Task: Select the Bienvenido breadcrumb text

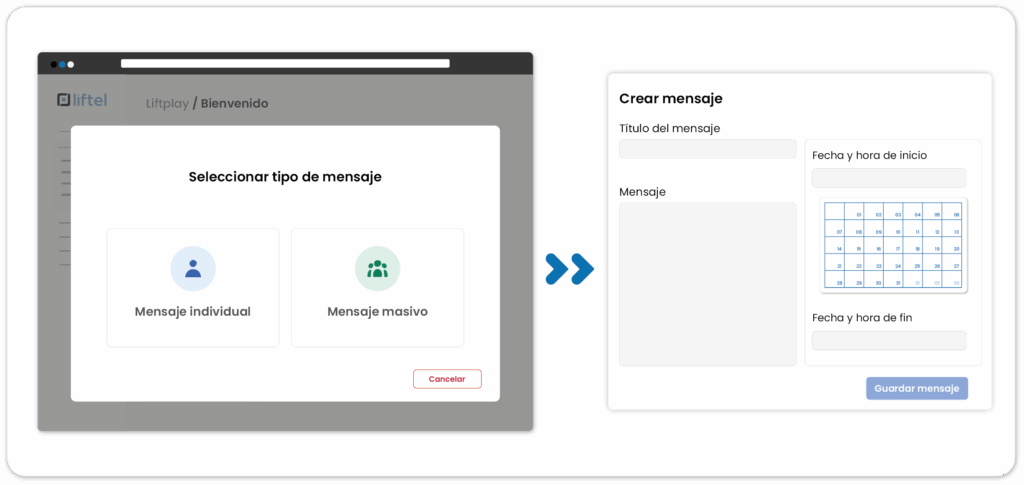Action: pyautogui.click(x=234, y=103)
